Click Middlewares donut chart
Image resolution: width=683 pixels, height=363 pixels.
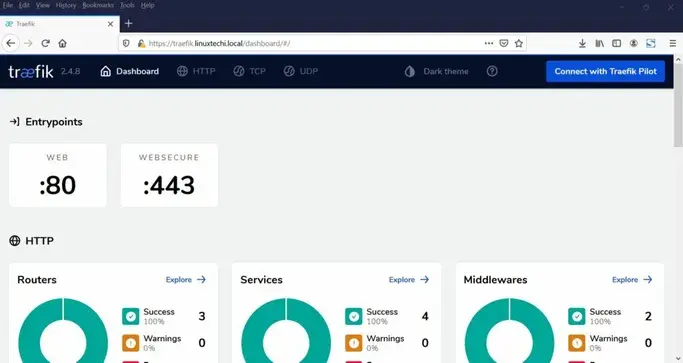pos(509,330)
